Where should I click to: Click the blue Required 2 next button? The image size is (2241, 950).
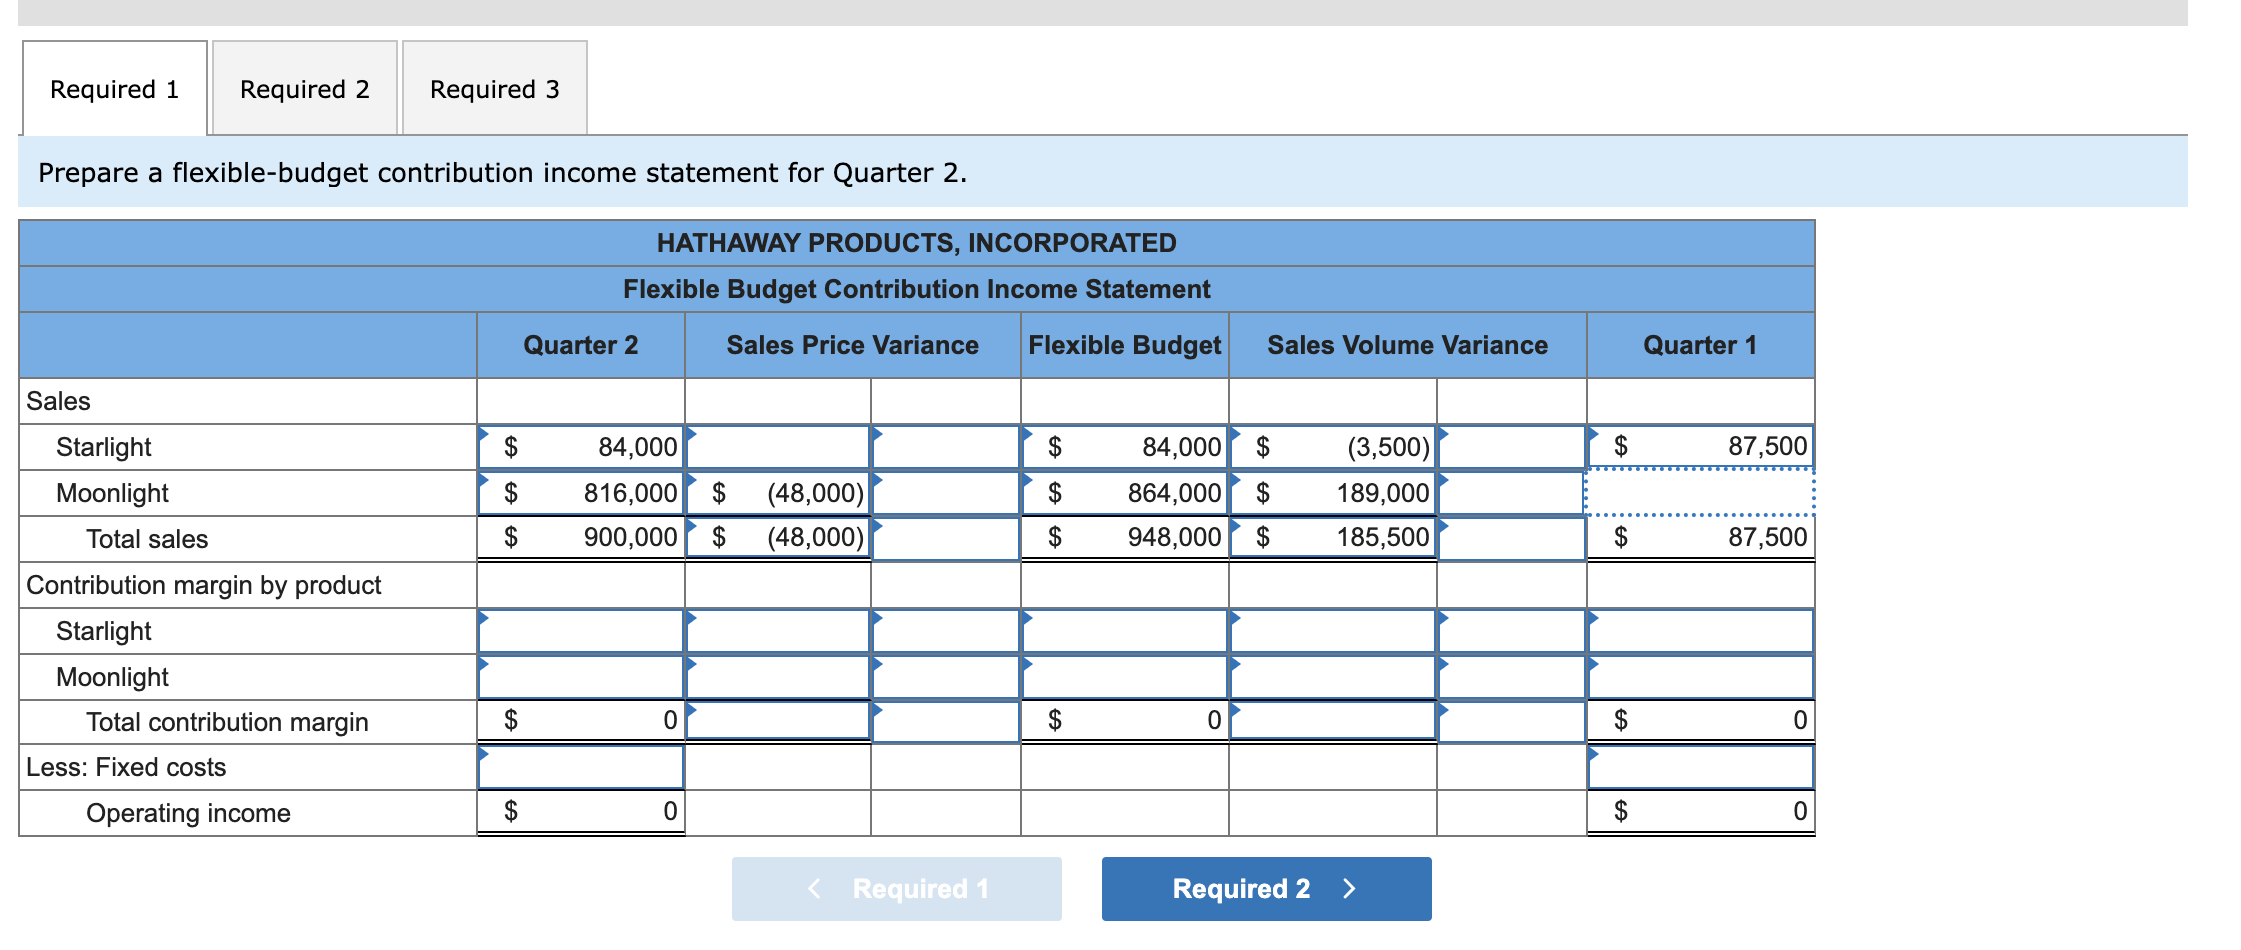(1266, 888)
